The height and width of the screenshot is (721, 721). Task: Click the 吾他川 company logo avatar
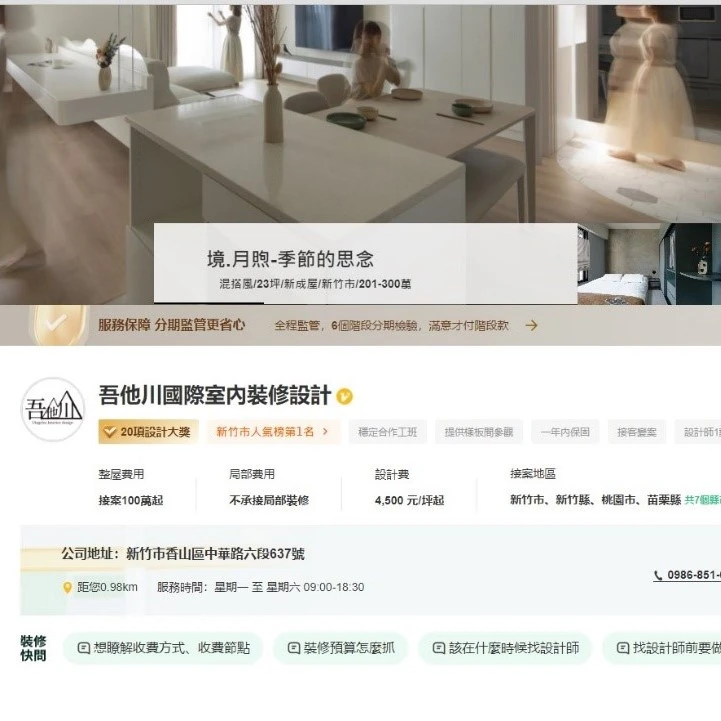pyautogui.click(x=53, y=409)
